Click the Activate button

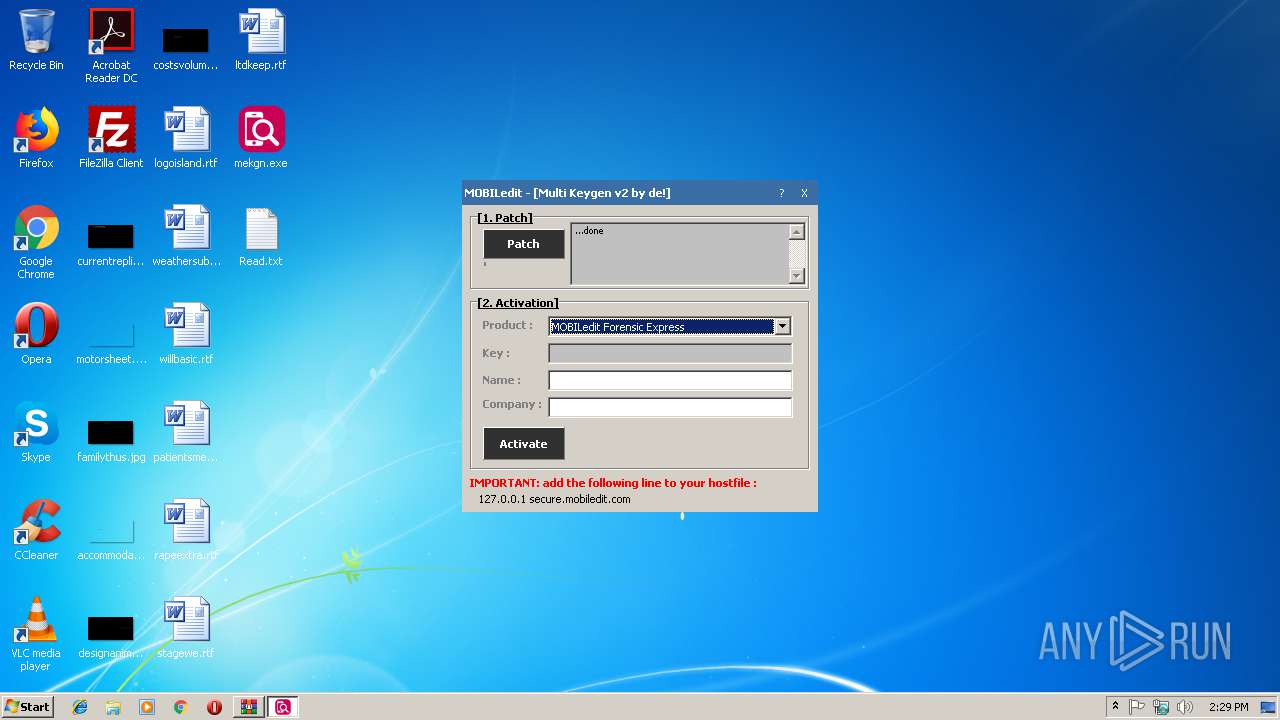pos(523,444)
